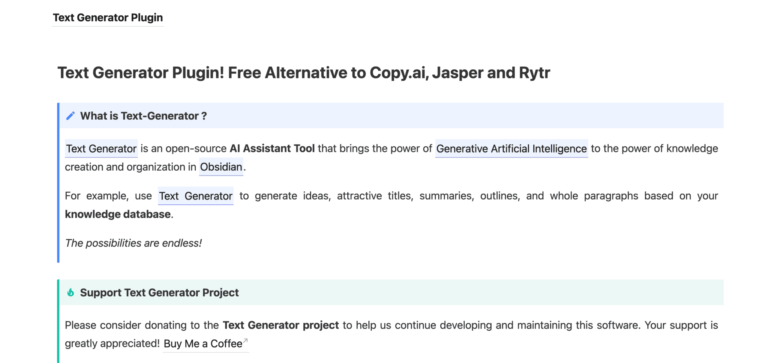This screenshot has height=363, width=768.
Task: Click the blue left border of the first callout
Action: 58,183
